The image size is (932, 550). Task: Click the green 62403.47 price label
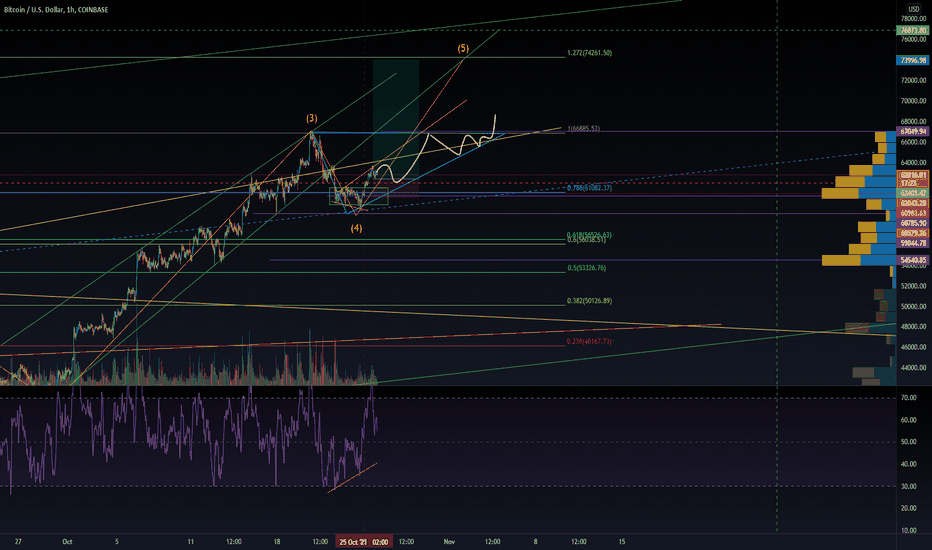(x=913, y=193)
